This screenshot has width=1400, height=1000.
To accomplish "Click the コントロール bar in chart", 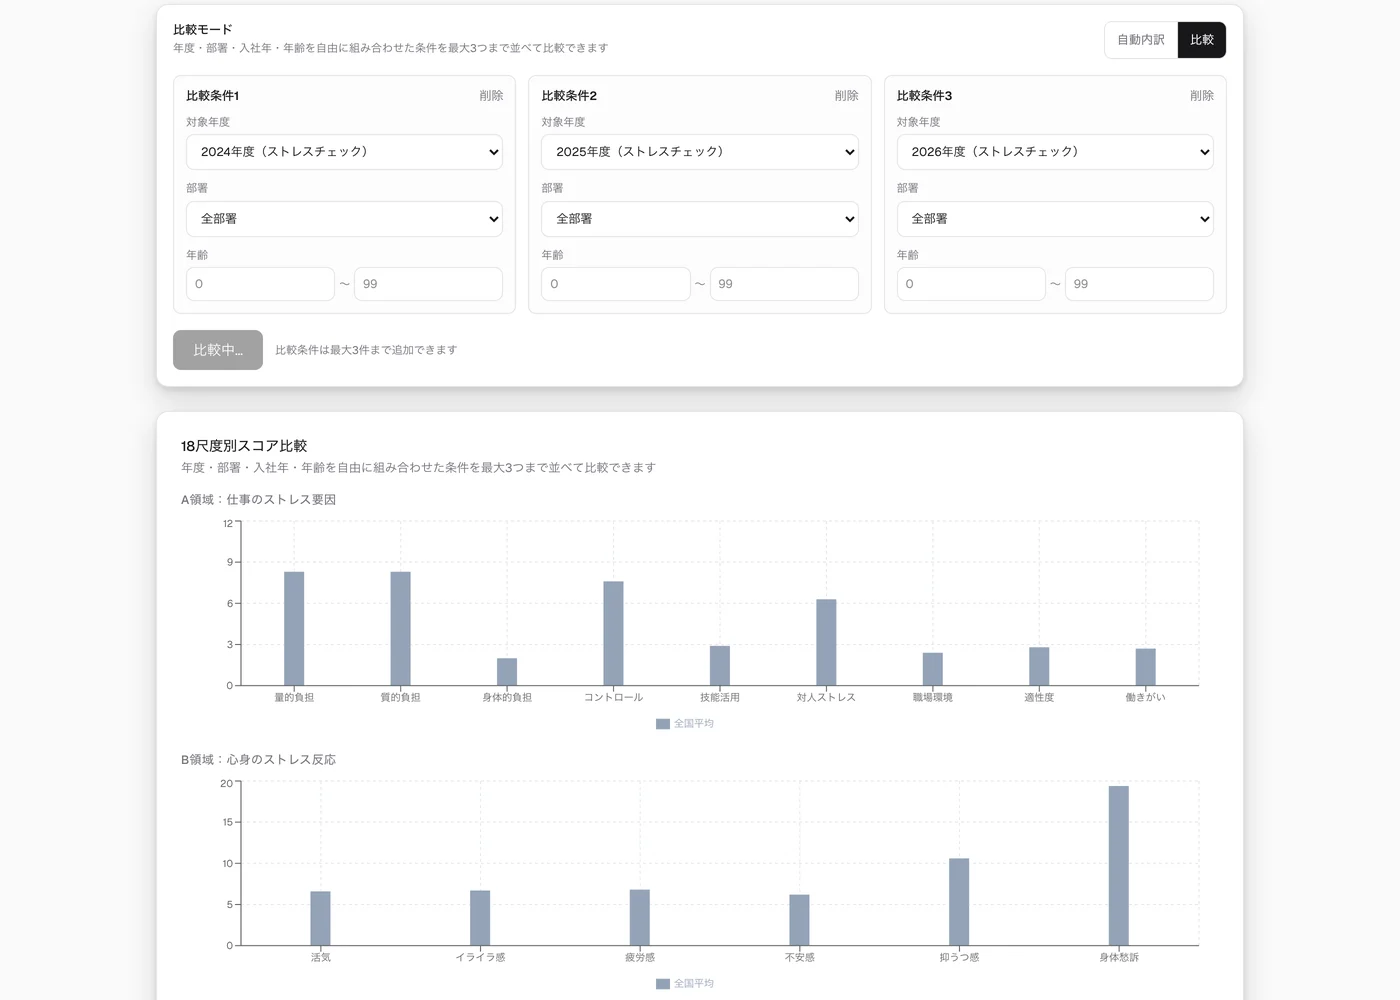I will click(613, 634).
